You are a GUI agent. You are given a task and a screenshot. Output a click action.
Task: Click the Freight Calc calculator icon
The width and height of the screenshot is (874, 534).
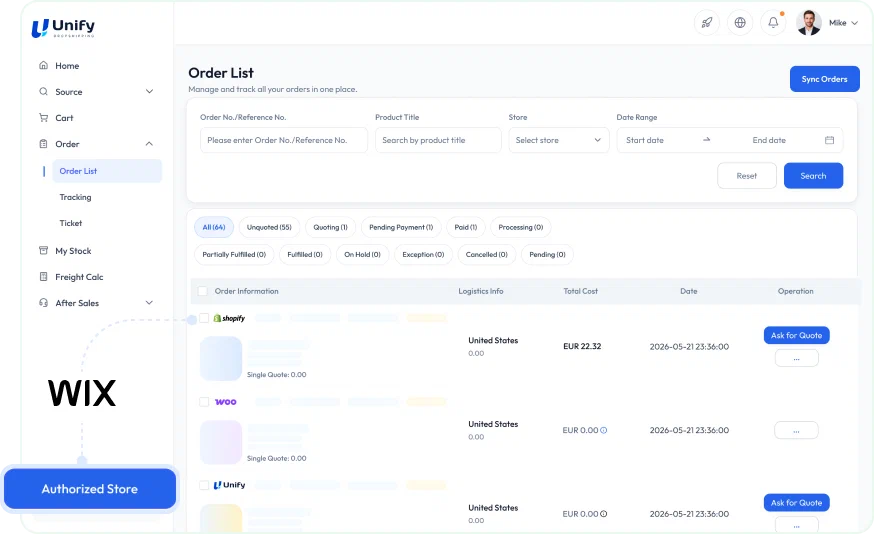(43, 276)
